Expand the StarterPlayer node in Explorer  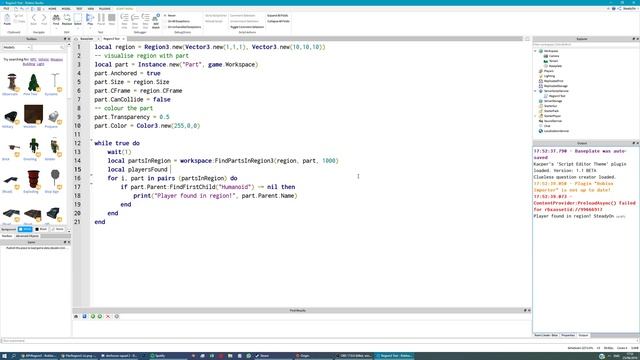point(536,116)
